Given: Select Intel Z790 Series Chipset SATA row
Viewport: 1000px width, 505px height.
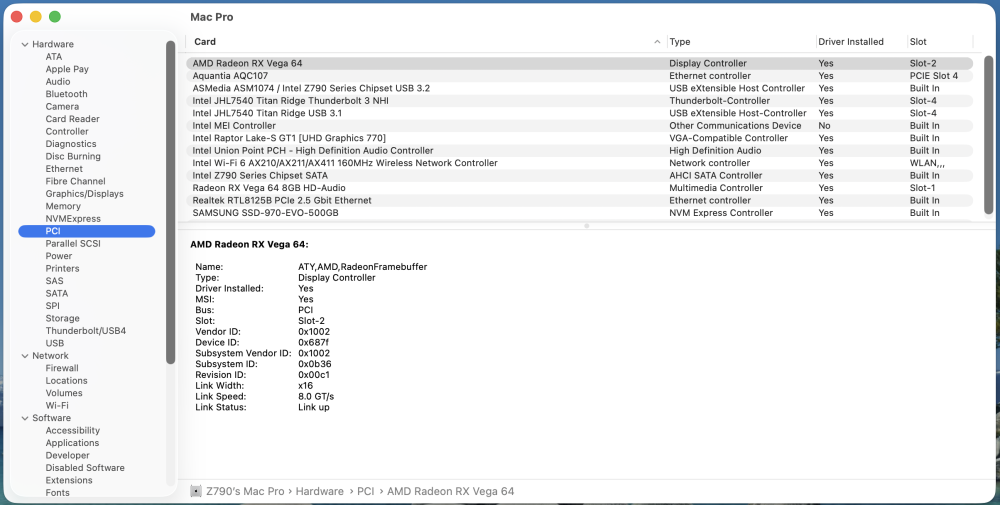Looking at the screenshot, I should 579,175.
